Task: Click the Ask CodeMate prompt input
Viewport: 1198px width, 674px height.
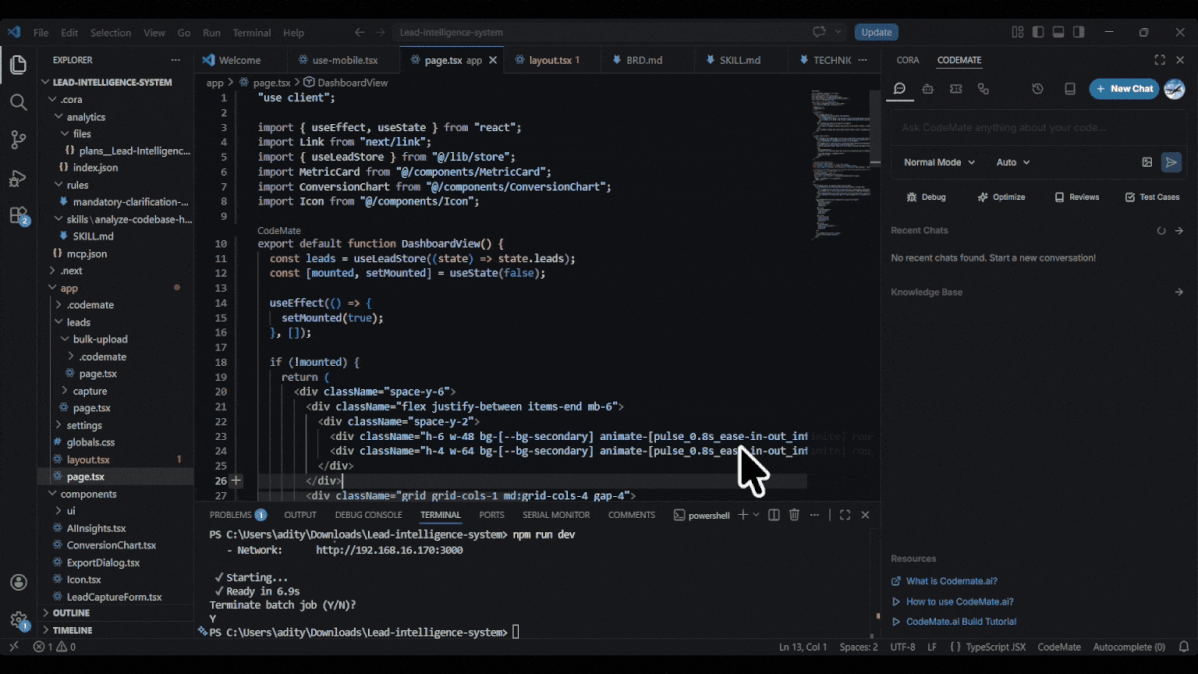Action: (x=1037, y=128)
